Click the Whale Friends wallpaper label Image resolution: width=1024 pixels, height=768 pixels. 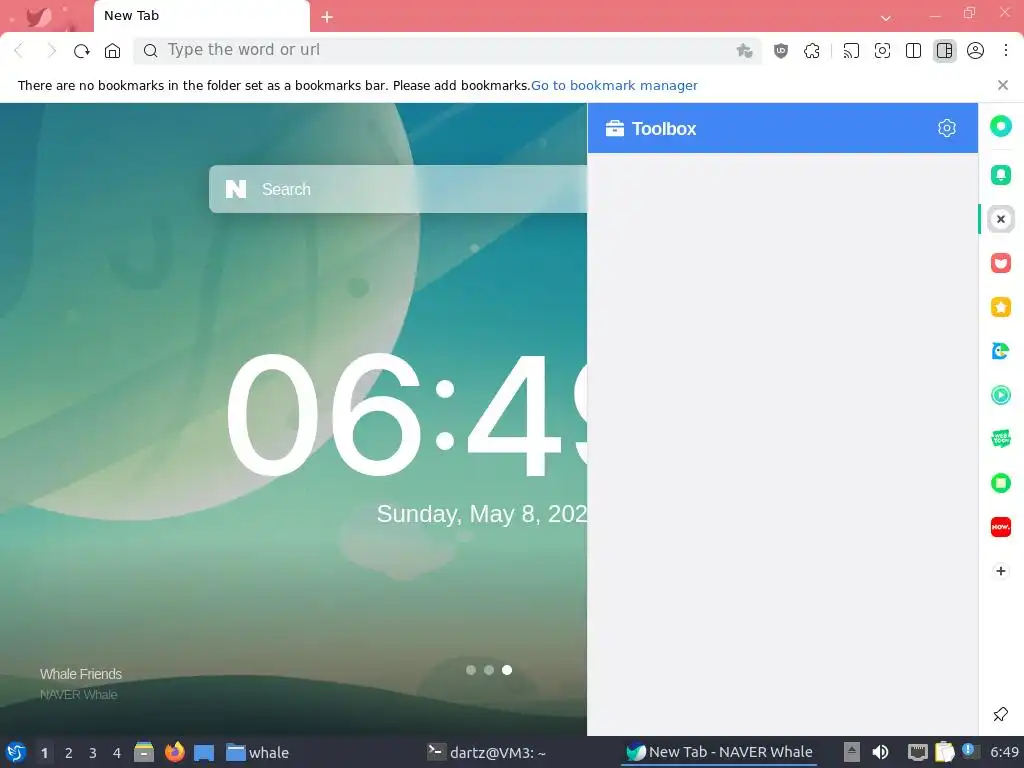click(x=81, y=674)
